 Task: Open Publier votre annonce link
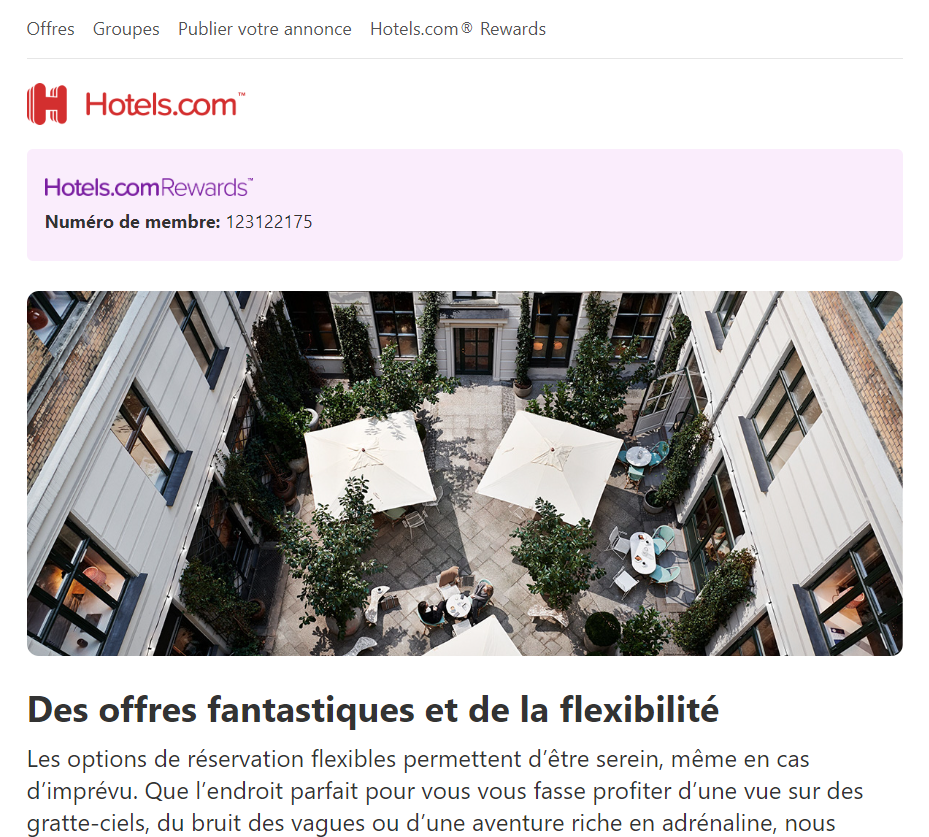pyautogui.click(x=265, y=29)
